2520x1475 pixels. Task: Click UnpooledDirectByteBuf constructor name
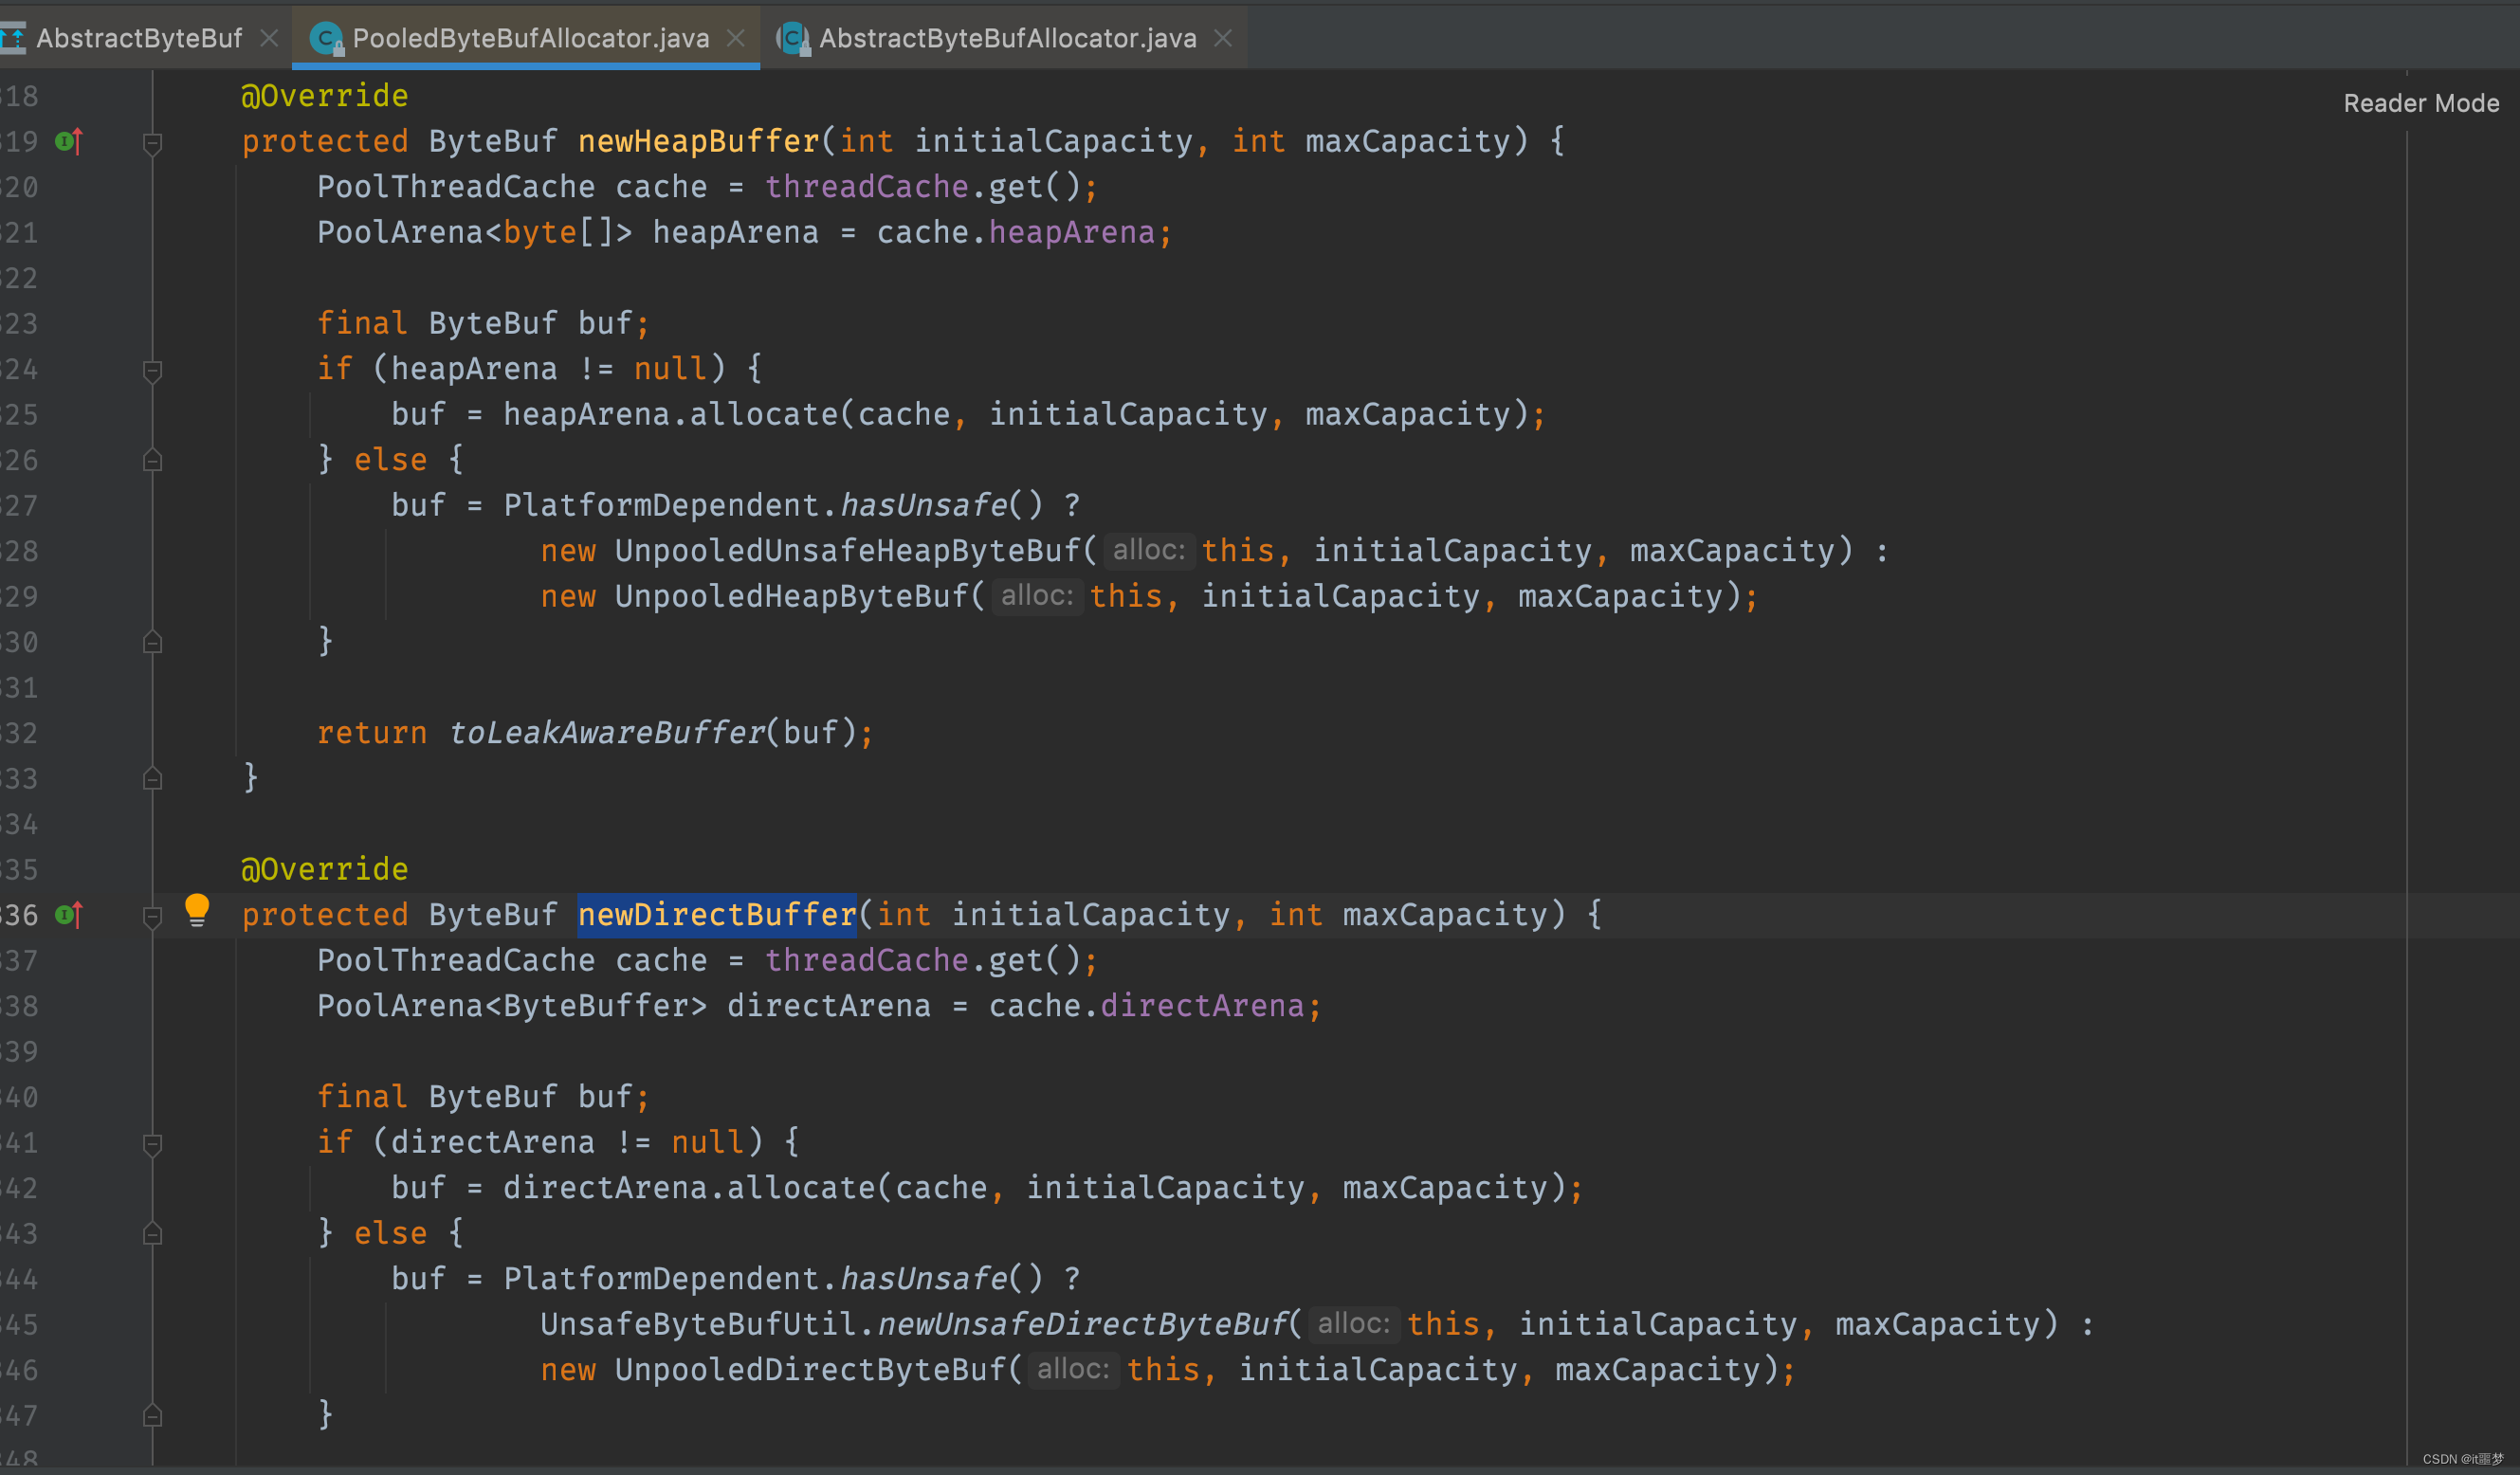[810, 1370]
